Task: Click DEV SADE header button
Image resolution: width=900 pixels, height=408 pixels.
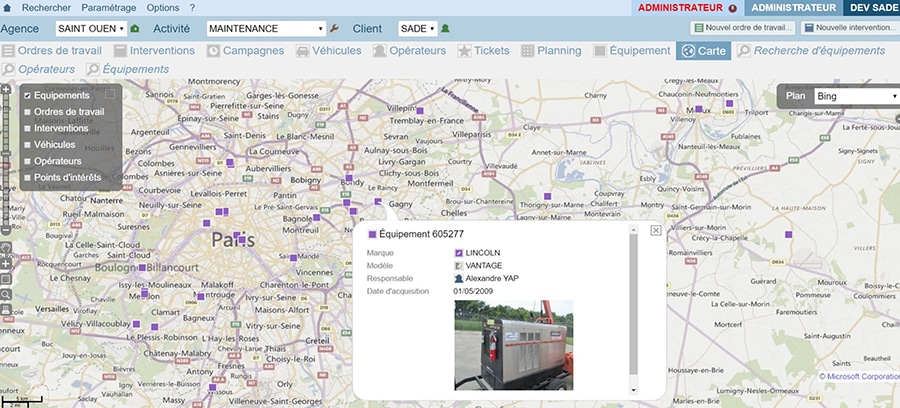Action: coord(871,8)
